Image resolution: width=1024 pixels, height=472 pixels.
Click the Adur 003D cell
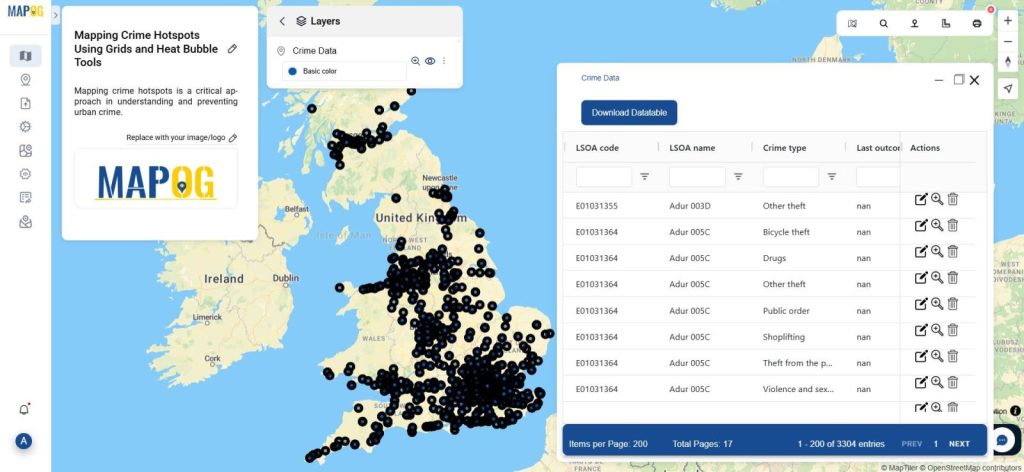pyautogui.click(x=690, y=206)
